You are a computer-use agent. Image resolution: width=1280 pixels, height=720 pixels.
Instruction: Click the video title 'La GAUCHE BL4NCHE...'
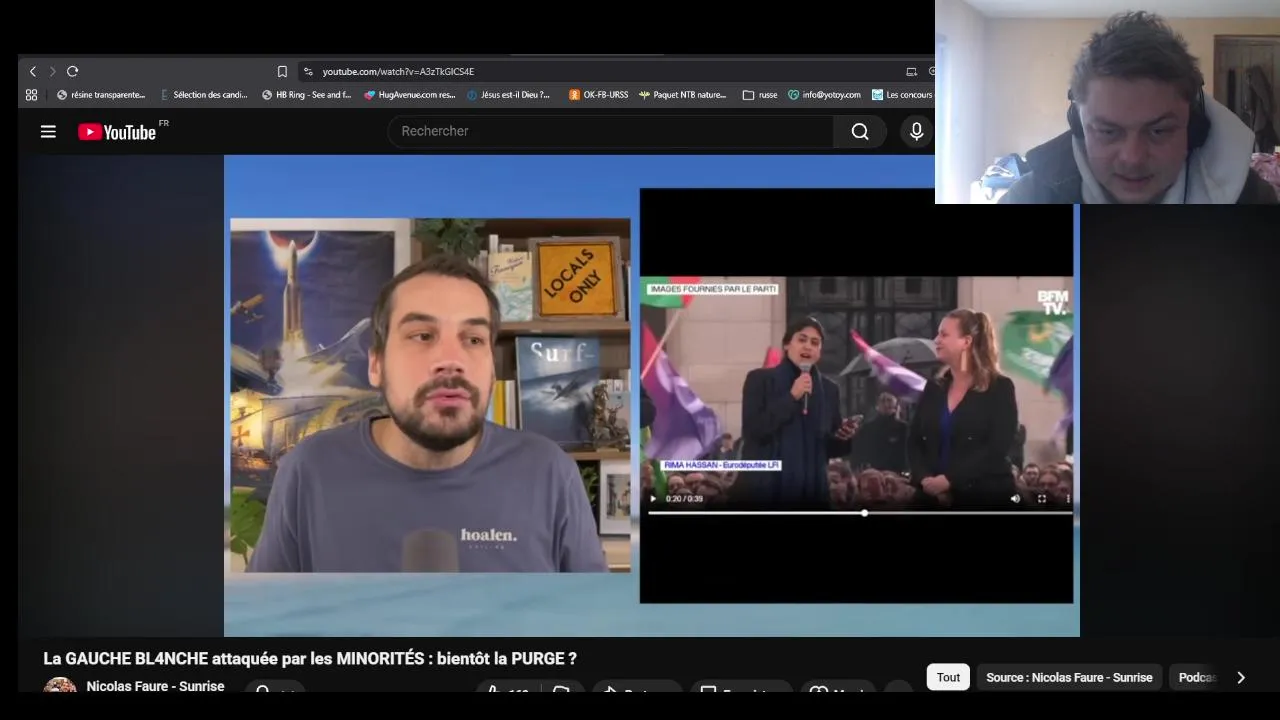[x=310, y=659]
